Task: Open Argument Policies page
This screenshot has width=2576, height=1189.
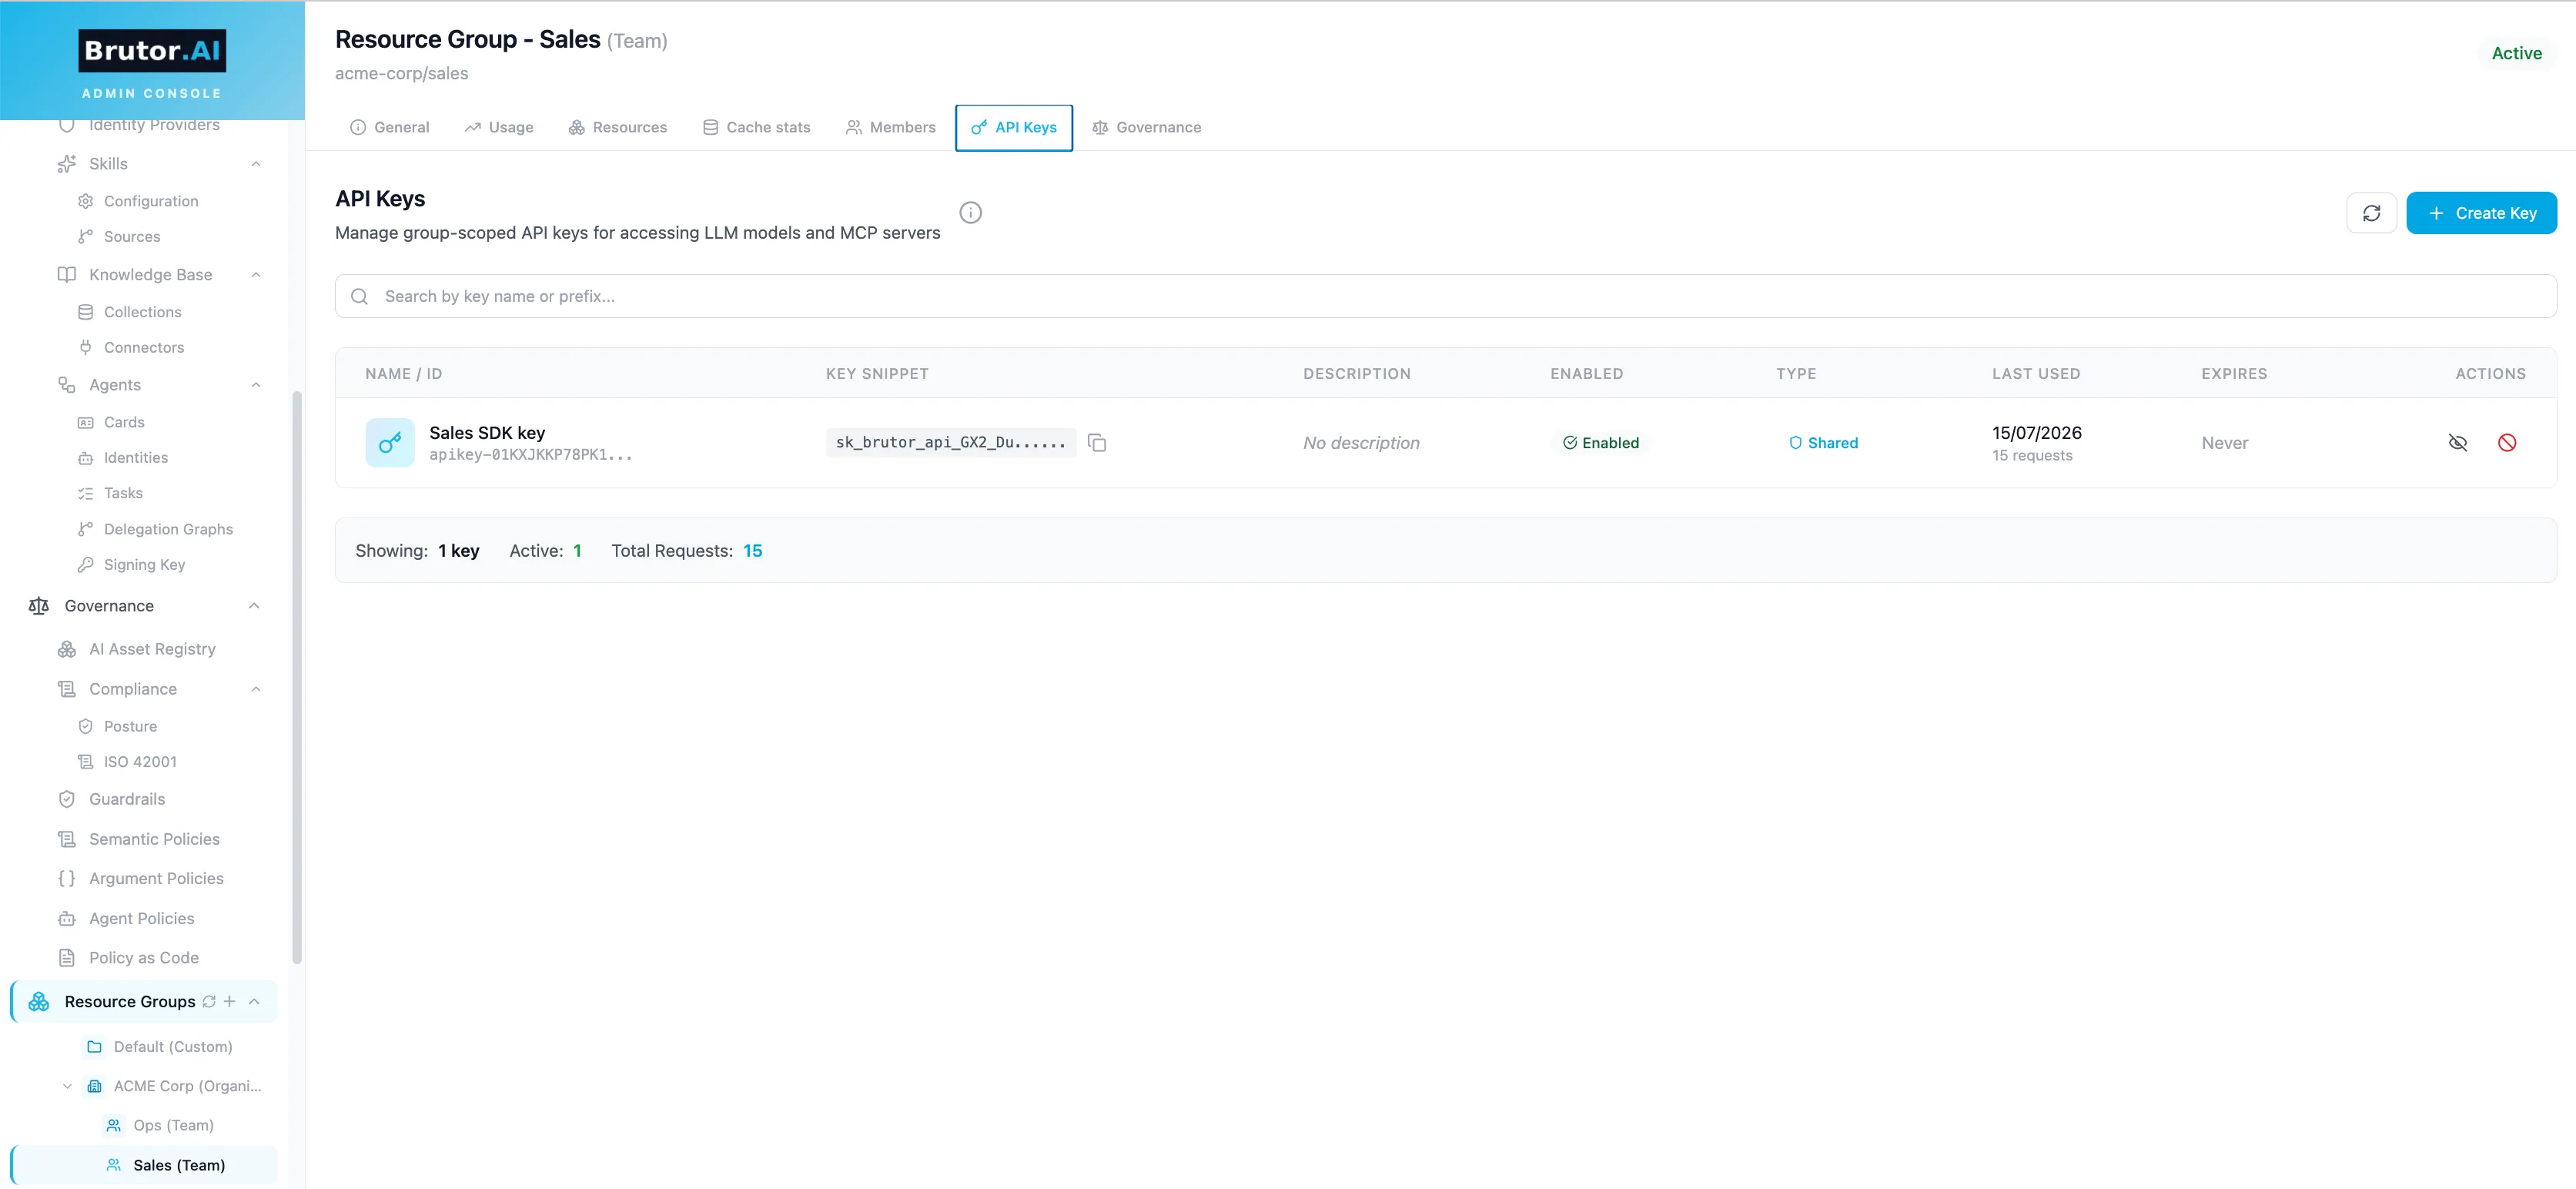Action: tap(156, 878)
